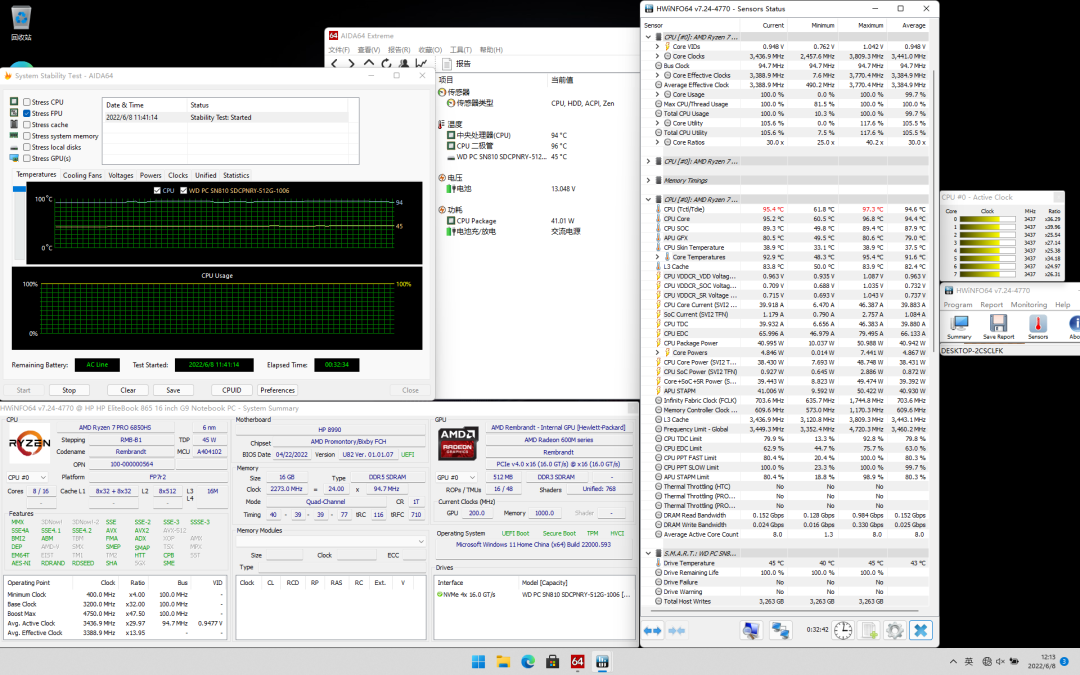Viewport: 1080px width, 675px height.
Task: Switch to the Cooling Fans tab
Action: pyautogui.click(x=82, y=175)
